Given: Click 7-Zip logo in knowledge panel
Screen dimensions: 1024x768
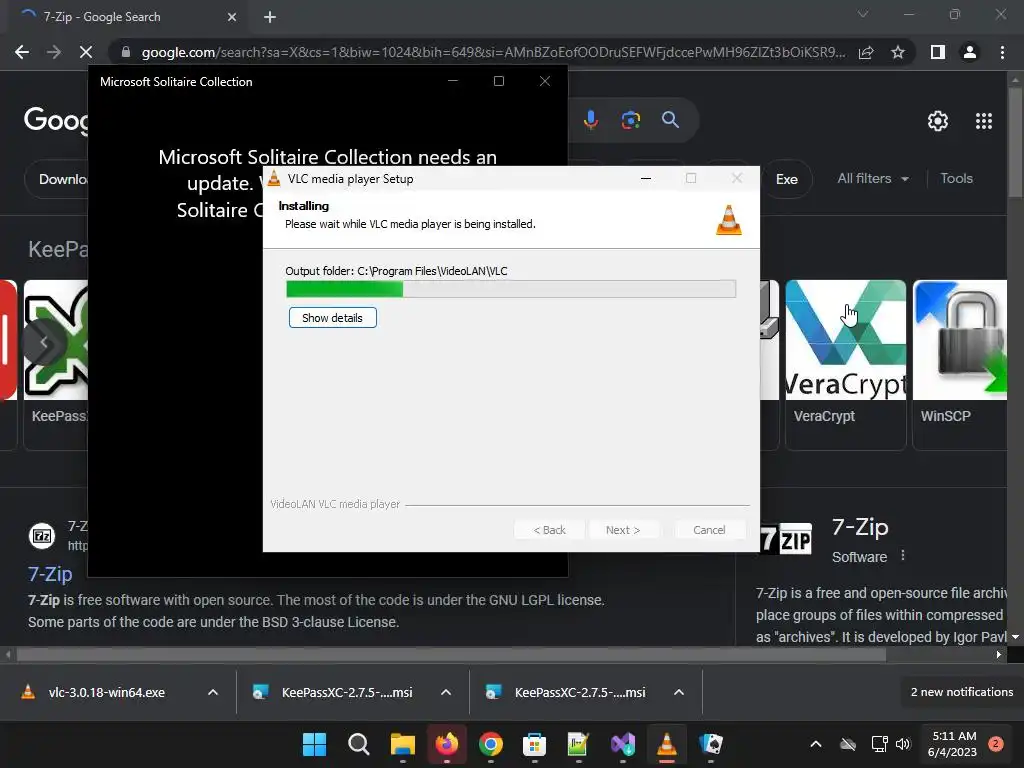Looking at the screenshot, I should (786, 539).
